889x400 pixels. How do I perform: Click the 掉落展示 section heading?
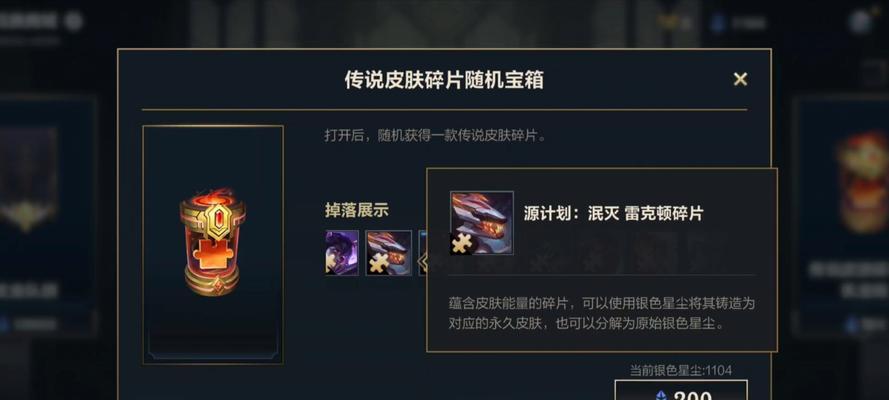(357, 210)
